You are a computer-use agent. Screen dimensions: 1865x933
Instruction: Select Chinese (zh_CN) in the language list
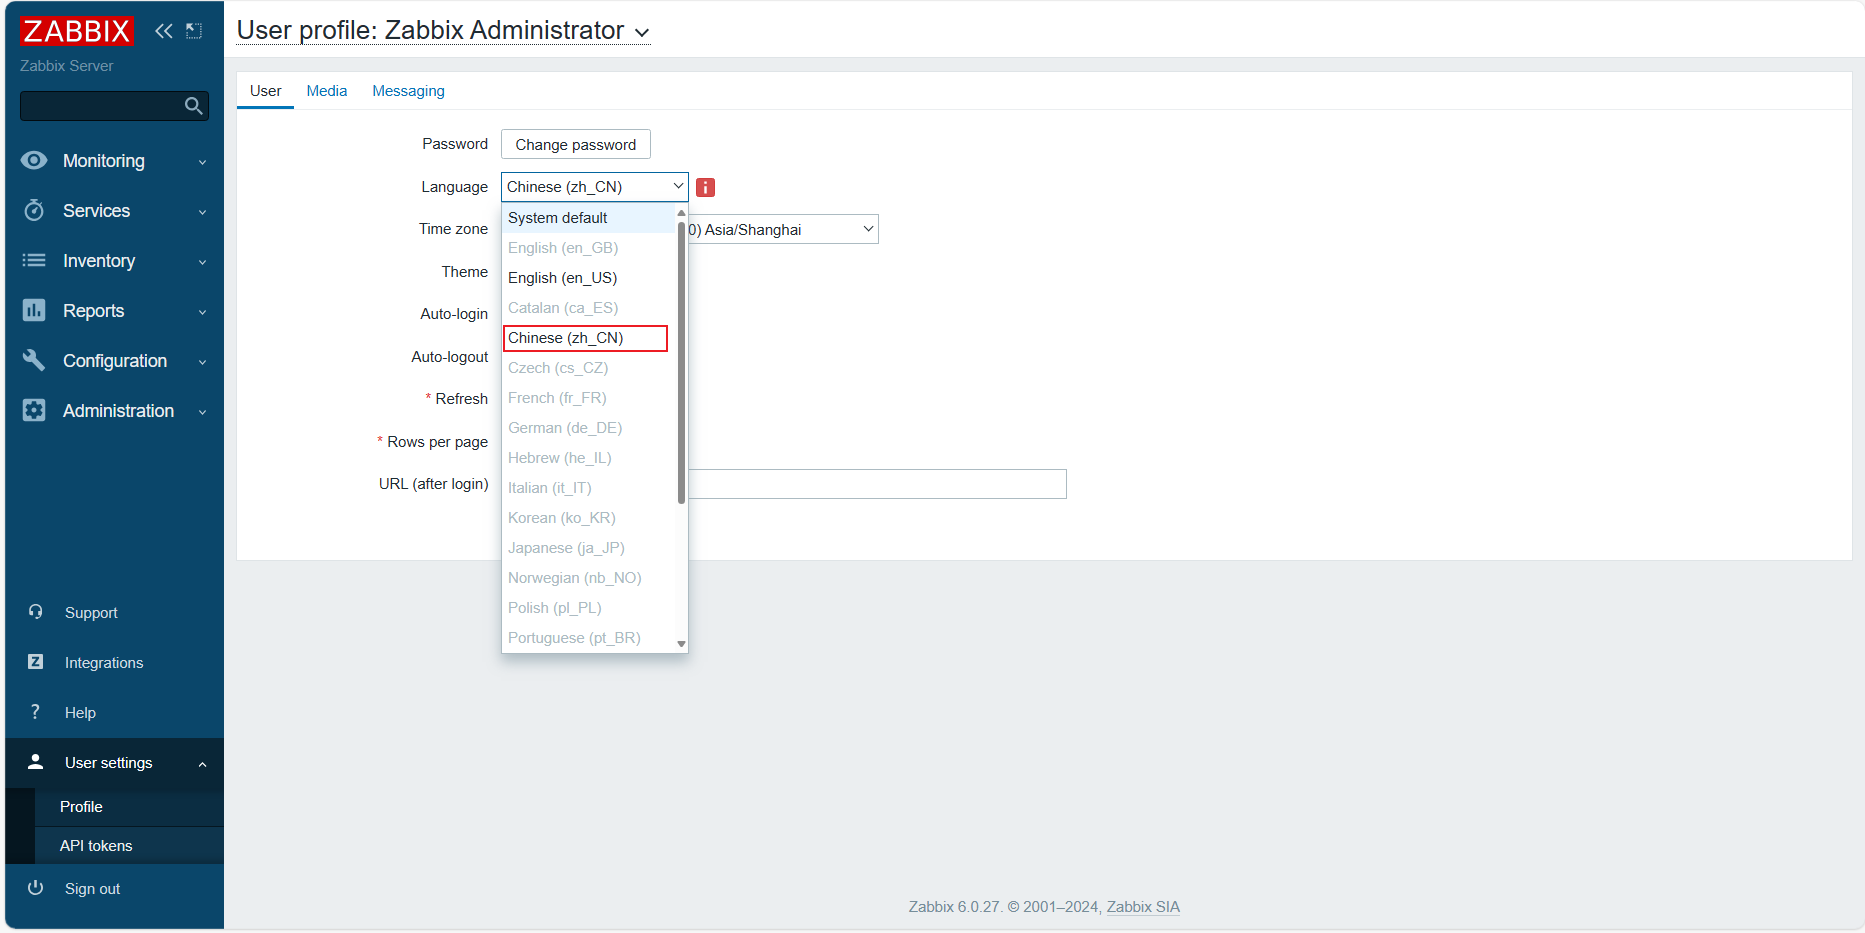point(586,338)
